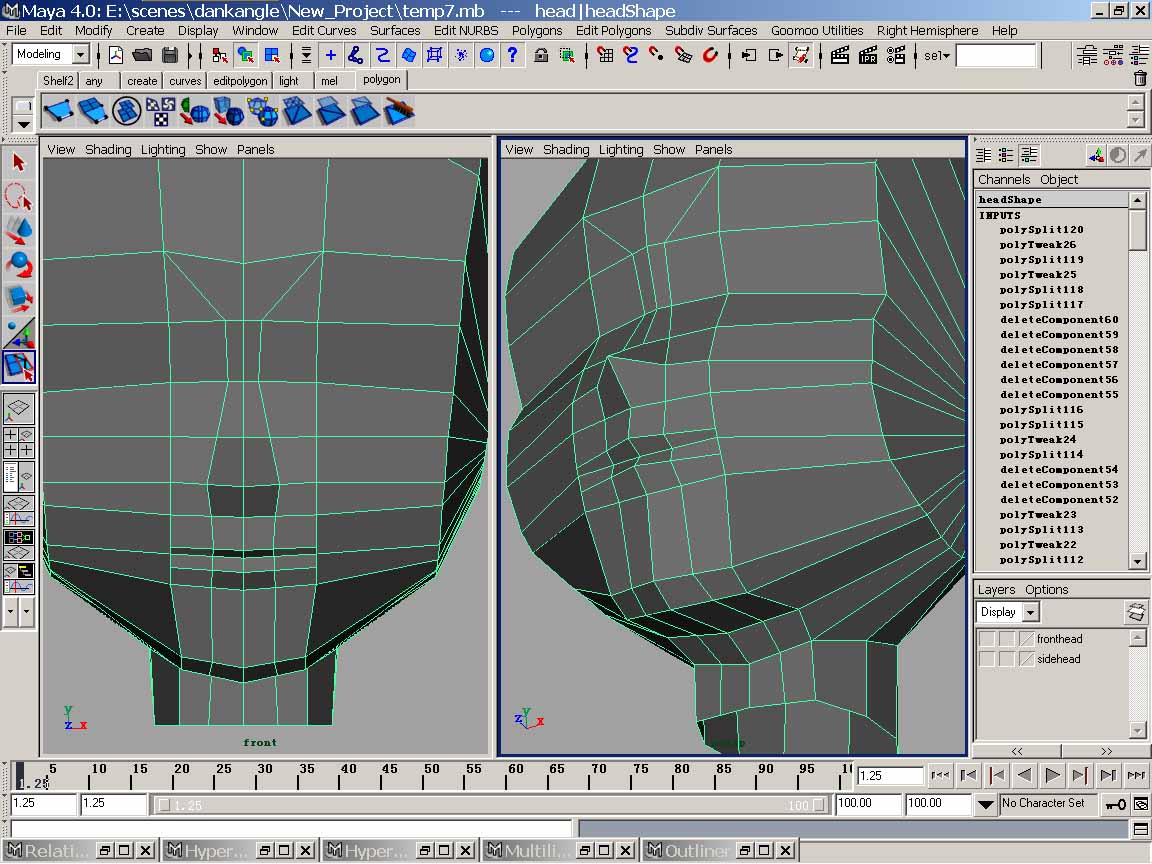
Task: Open the layer Display dropdown
Action: tap(1031, 612)
